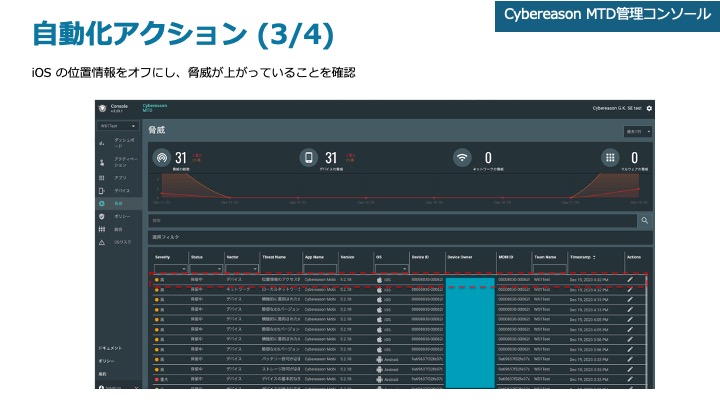Click the Android icon in ストレージ許可 row
720x405 pixels.
(379, 369)
